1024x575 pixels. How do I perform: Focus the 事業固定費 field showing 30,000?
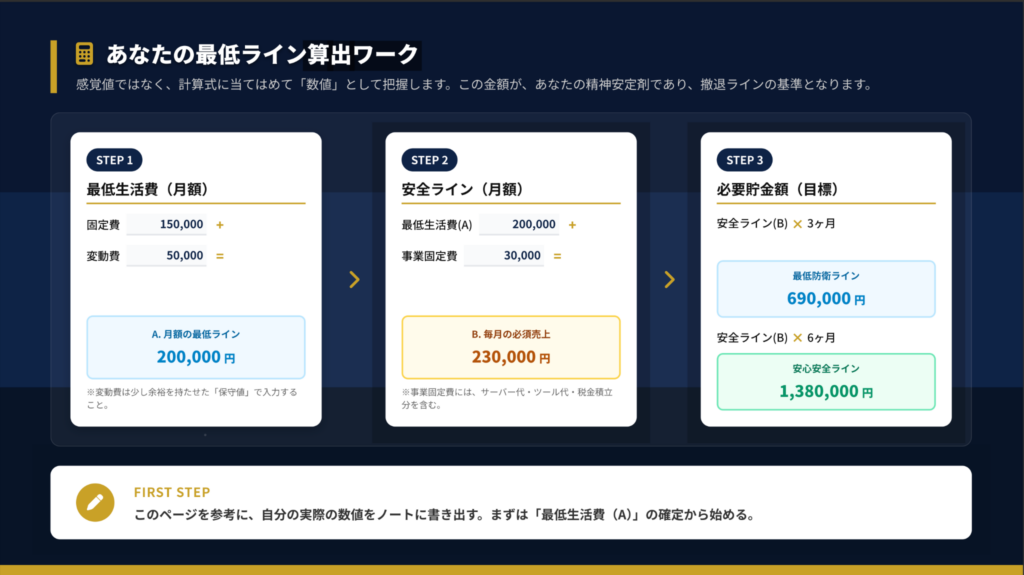[x=503, y=256]
